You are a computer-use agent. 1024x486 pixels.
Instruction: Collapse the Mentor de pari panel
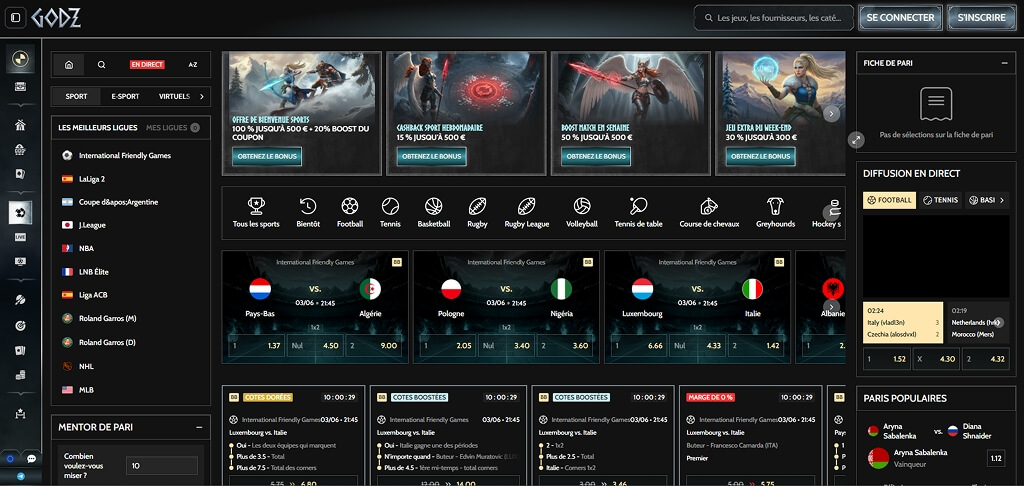199,427
